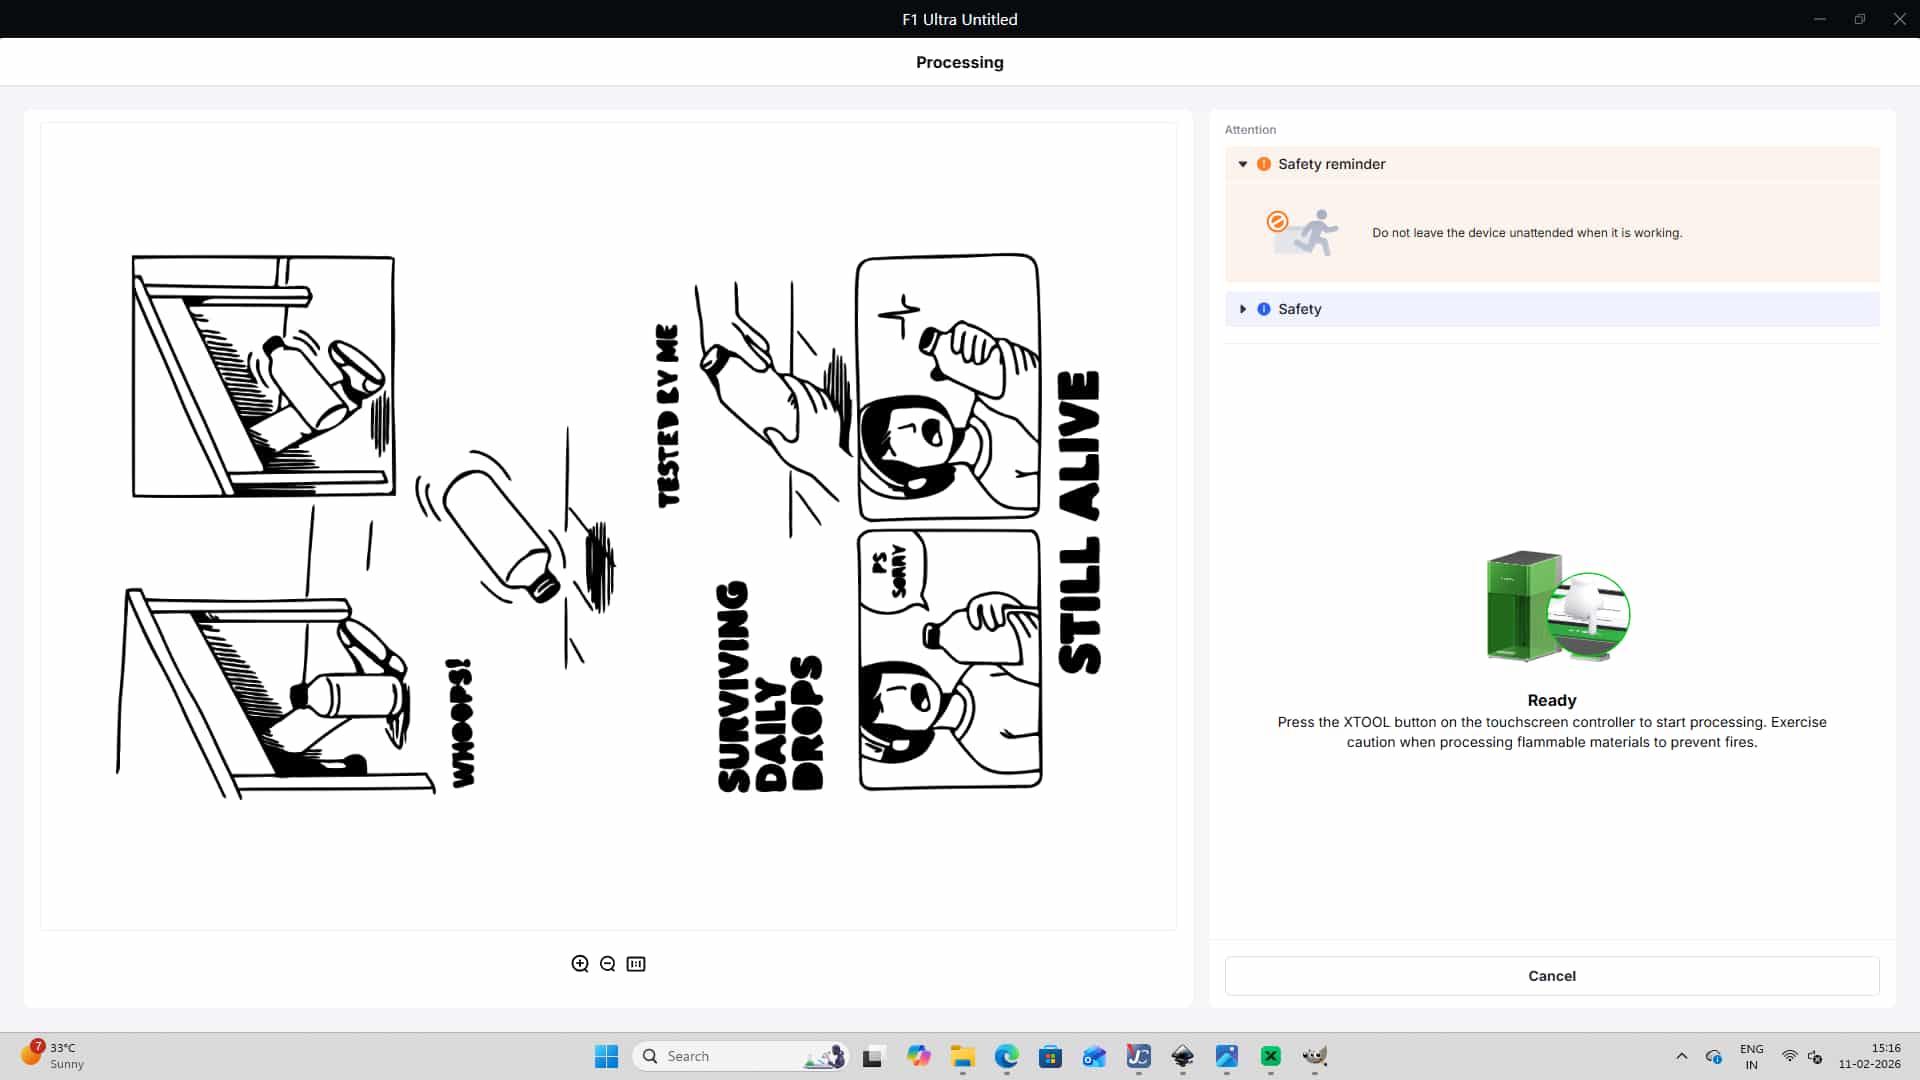Expand the Safety section
Screen dimensions: 1920x1080
1243,309
